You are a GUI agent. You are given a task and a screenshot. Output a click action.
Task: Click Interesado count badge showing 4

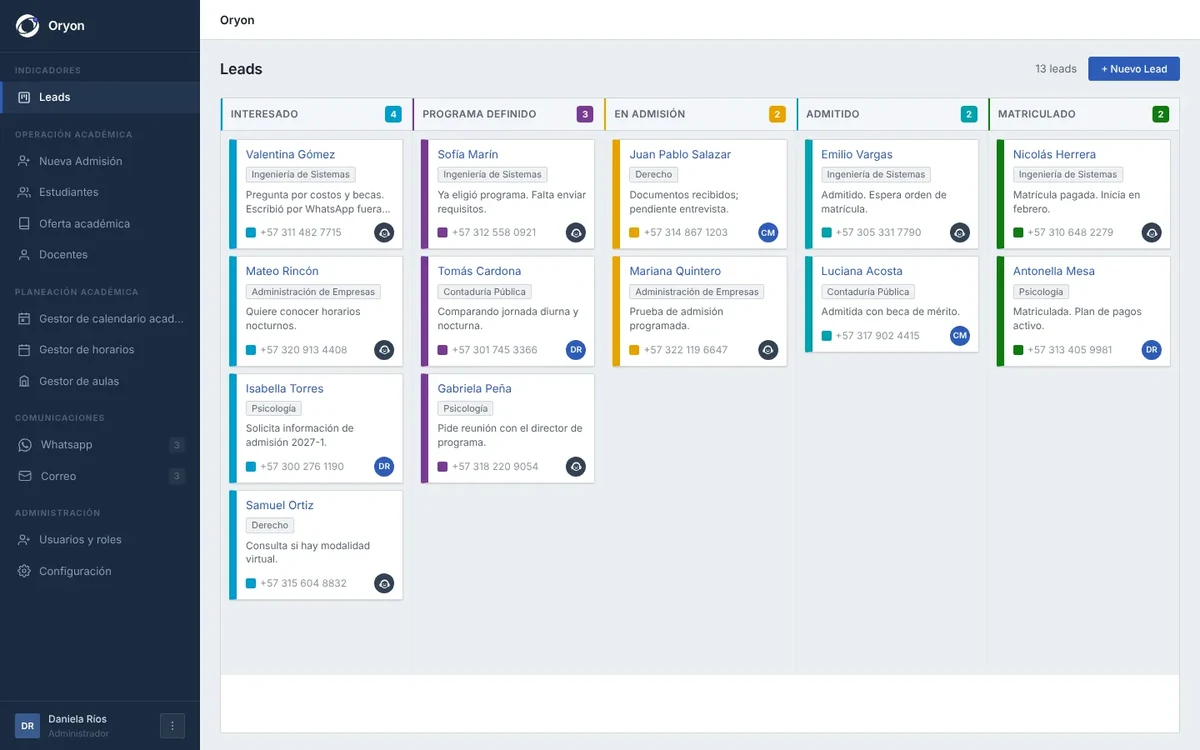(x=393, y=114)
